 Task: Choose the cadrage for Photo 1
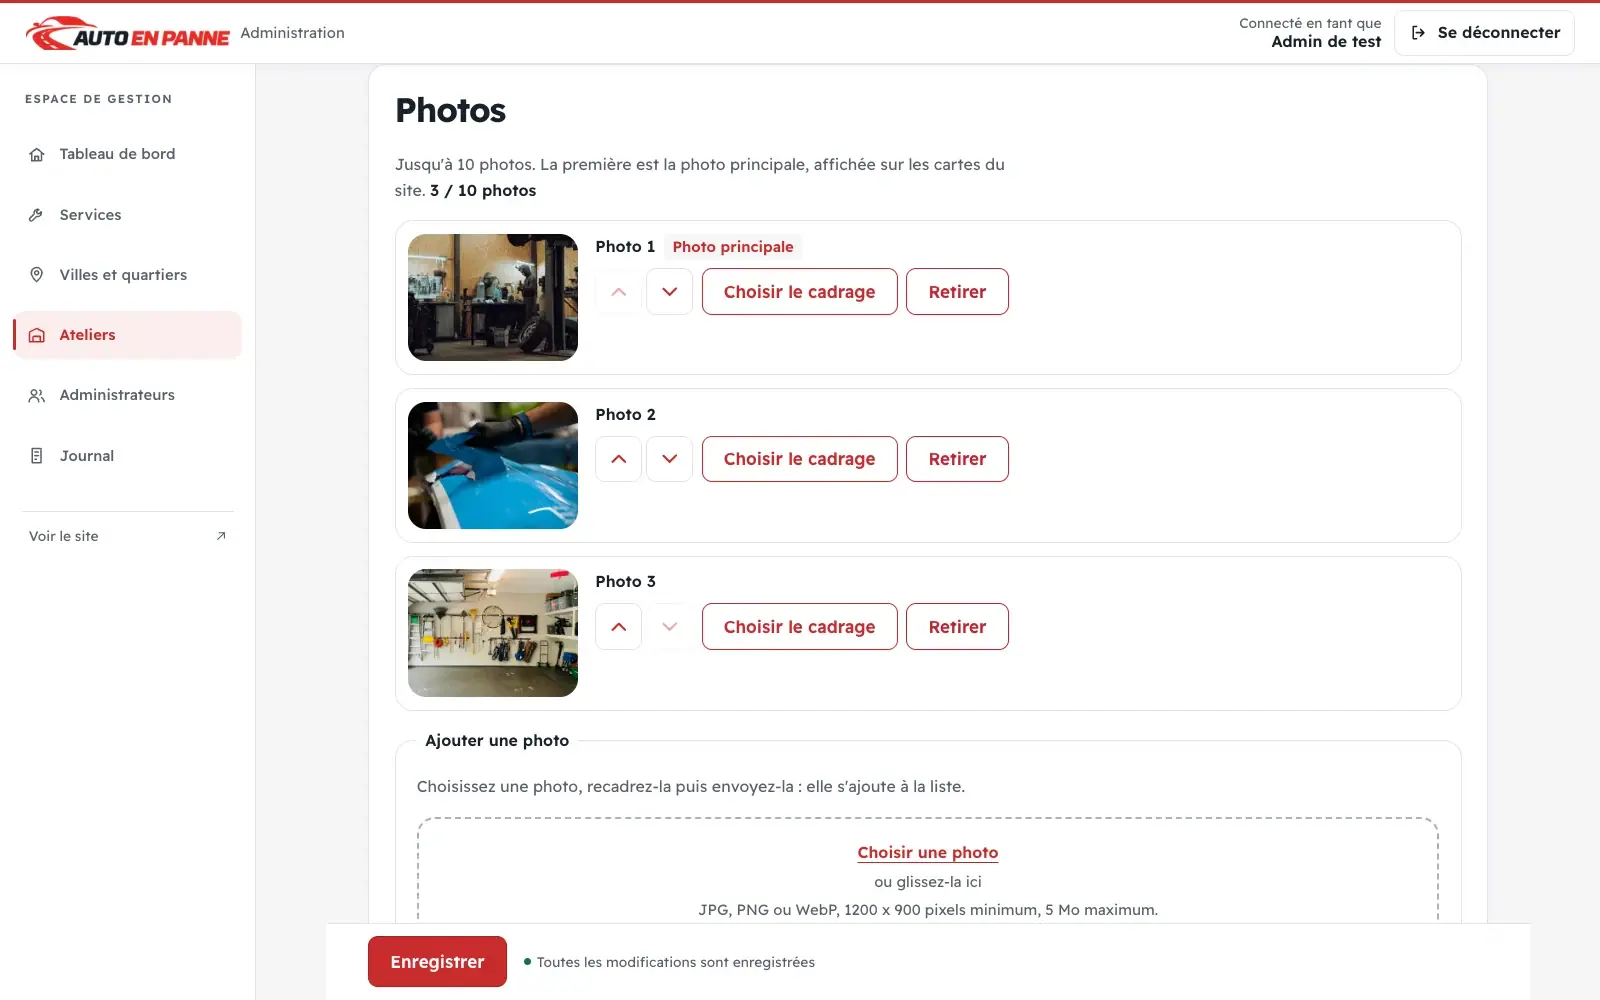point(799,292)
